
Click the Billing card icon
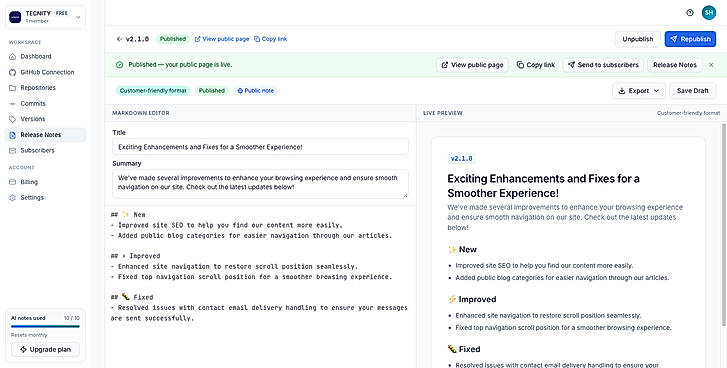coord(13,182)
